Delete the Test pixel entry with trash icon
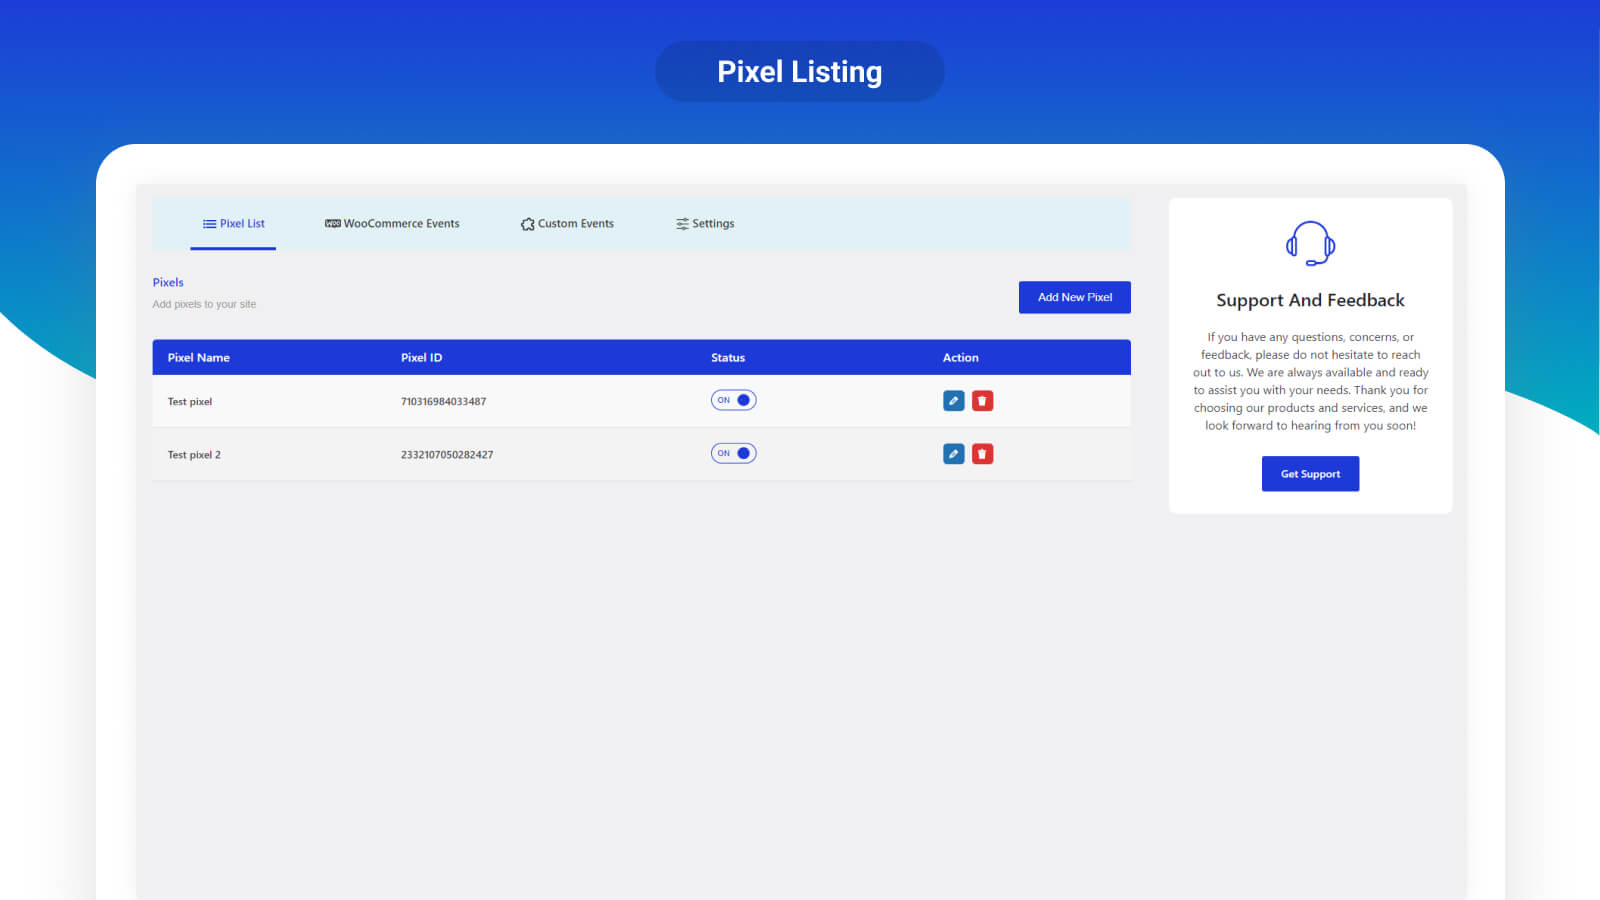The image size is (1600, 900). point(983,401)
